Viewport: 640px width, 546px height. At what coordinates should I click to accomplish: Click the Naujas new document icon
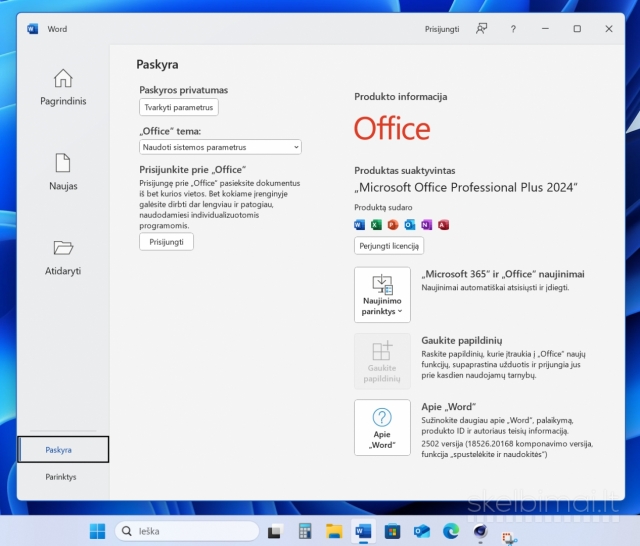tap(62, 171)
